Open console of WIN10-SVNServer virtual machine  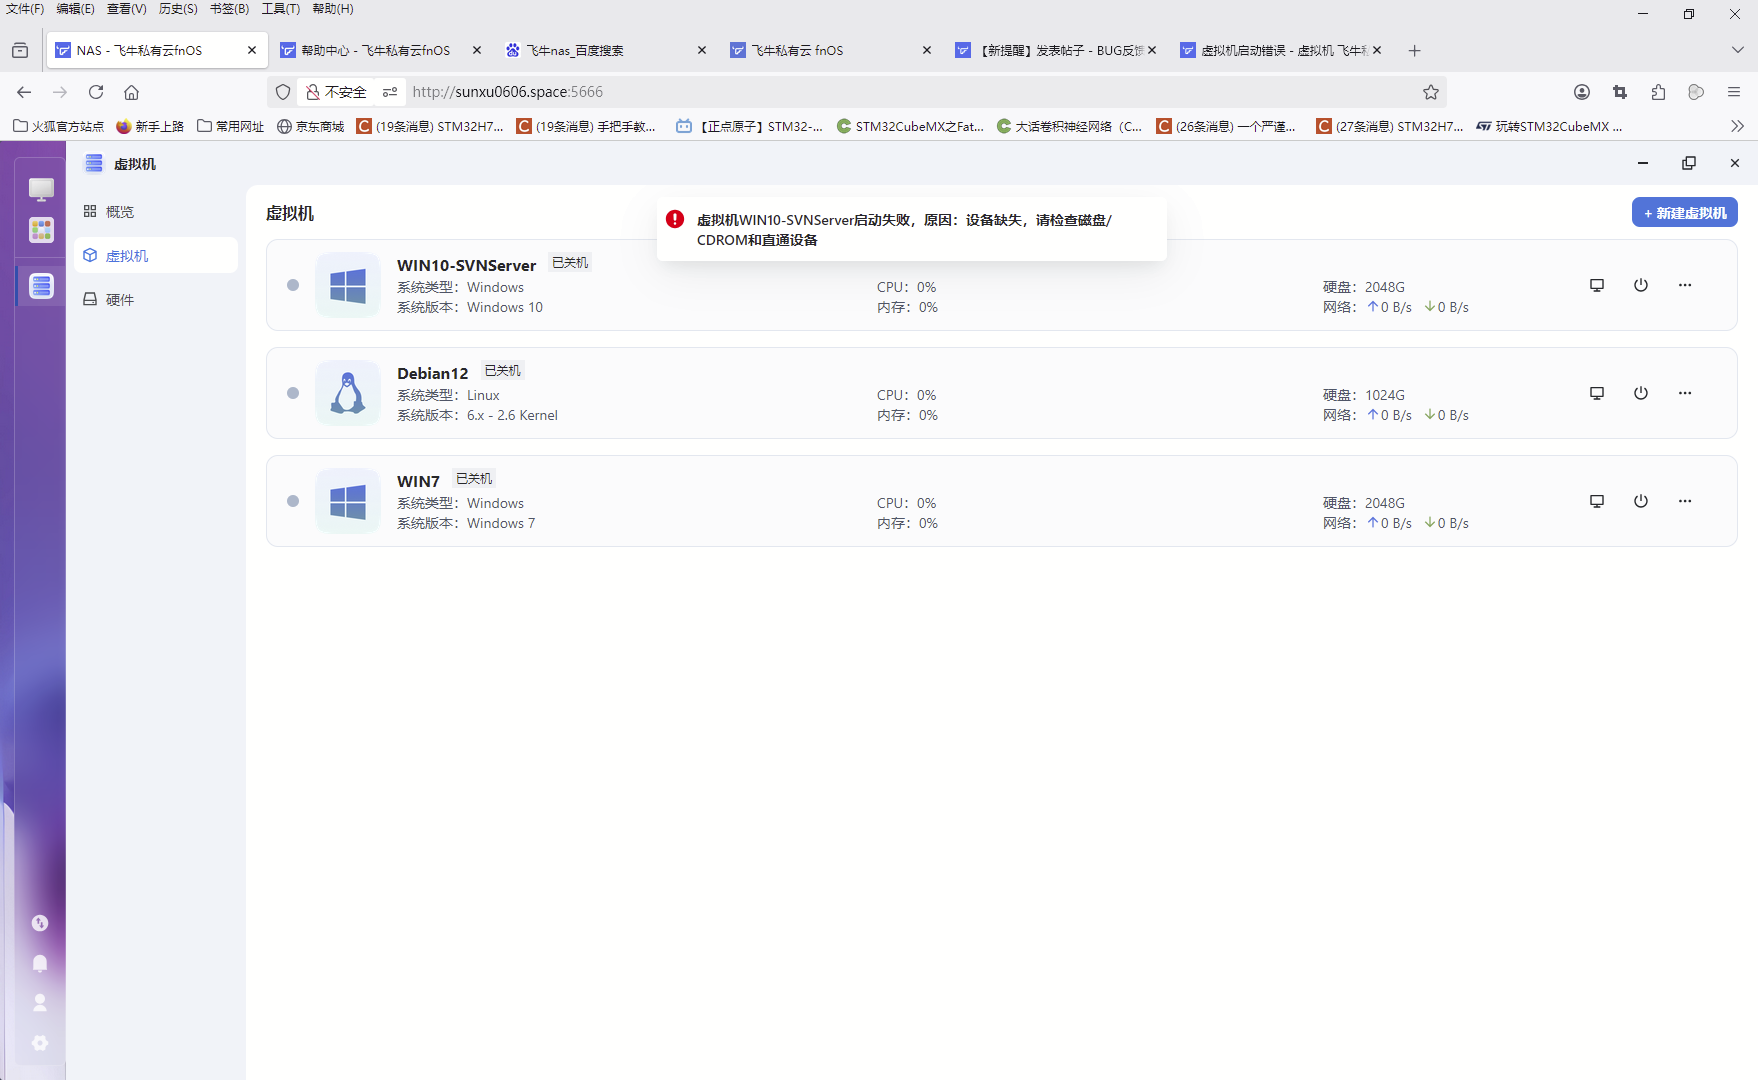click(1597, 285)
